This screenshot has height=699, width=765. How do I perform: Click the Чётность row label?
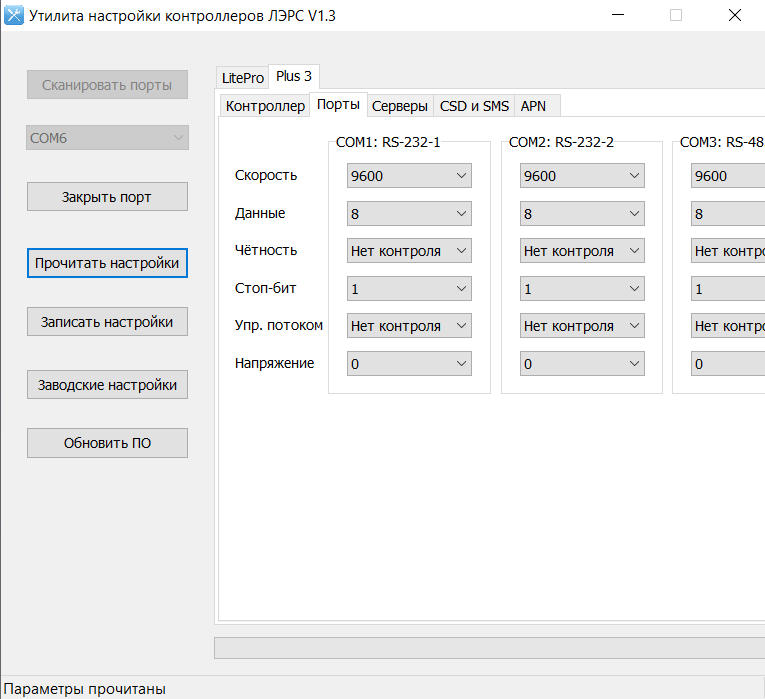tap(266, 250)
